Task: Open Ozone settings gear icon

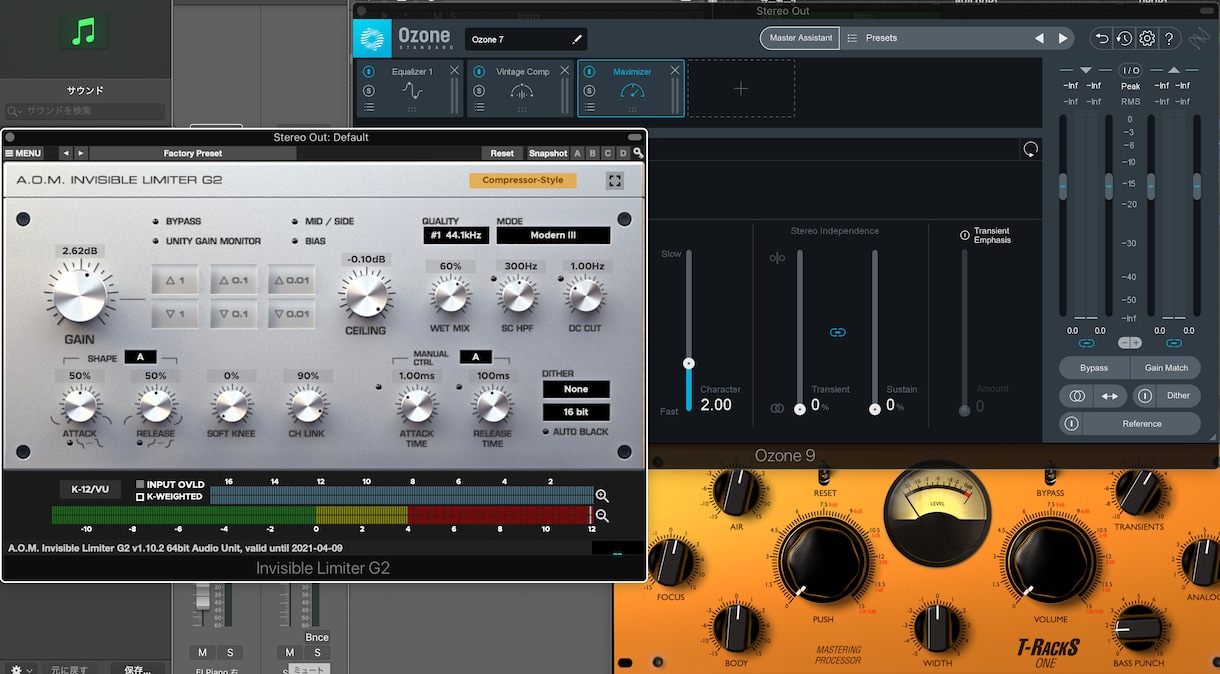Action: click(1147, 38)
